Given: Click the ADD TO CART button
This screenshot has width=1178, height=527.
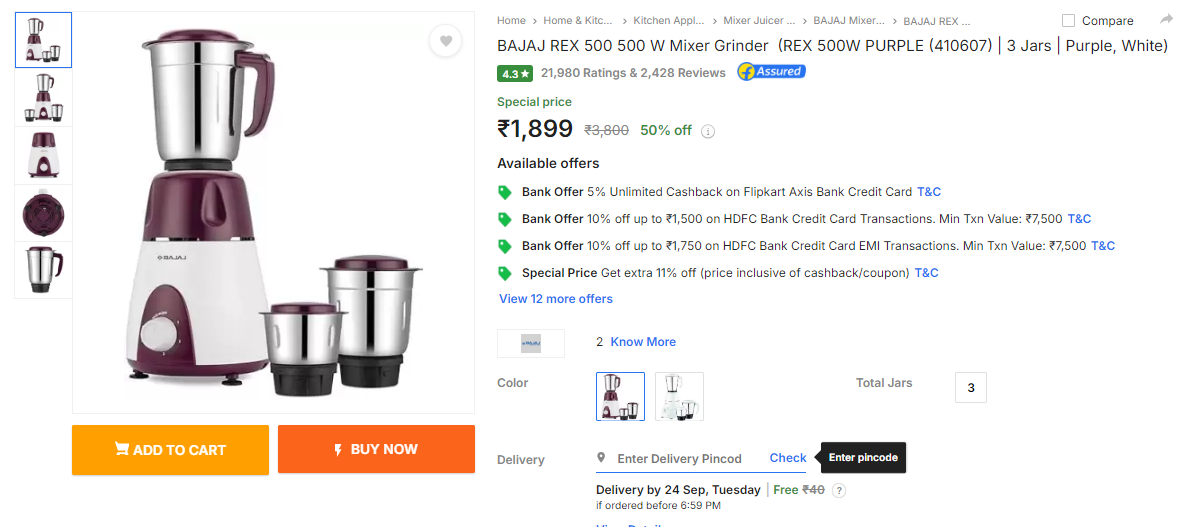Looking at the screenshot, I should (x=171, y=450).
